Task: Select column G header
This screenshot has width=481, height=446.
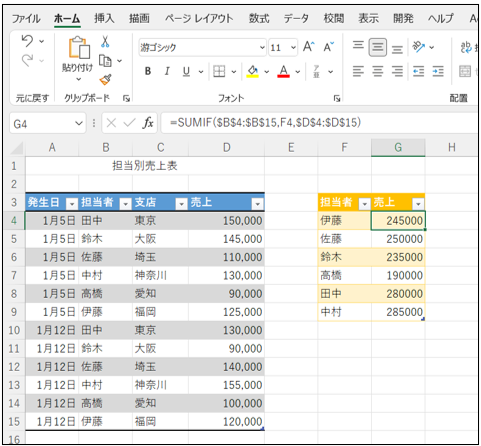Action: [398, 147]
